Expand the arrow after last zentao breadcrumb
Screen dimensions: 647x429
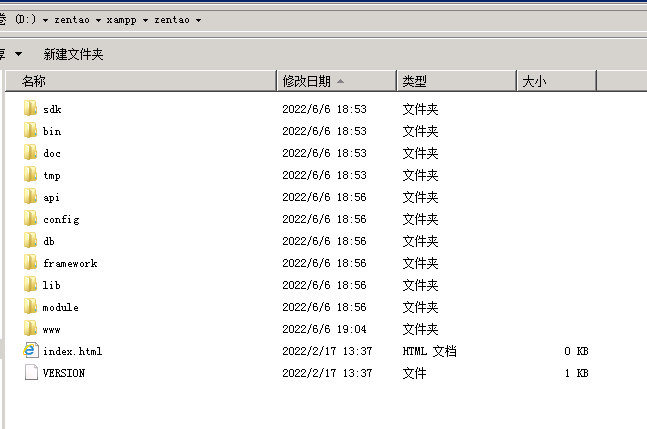198,20
